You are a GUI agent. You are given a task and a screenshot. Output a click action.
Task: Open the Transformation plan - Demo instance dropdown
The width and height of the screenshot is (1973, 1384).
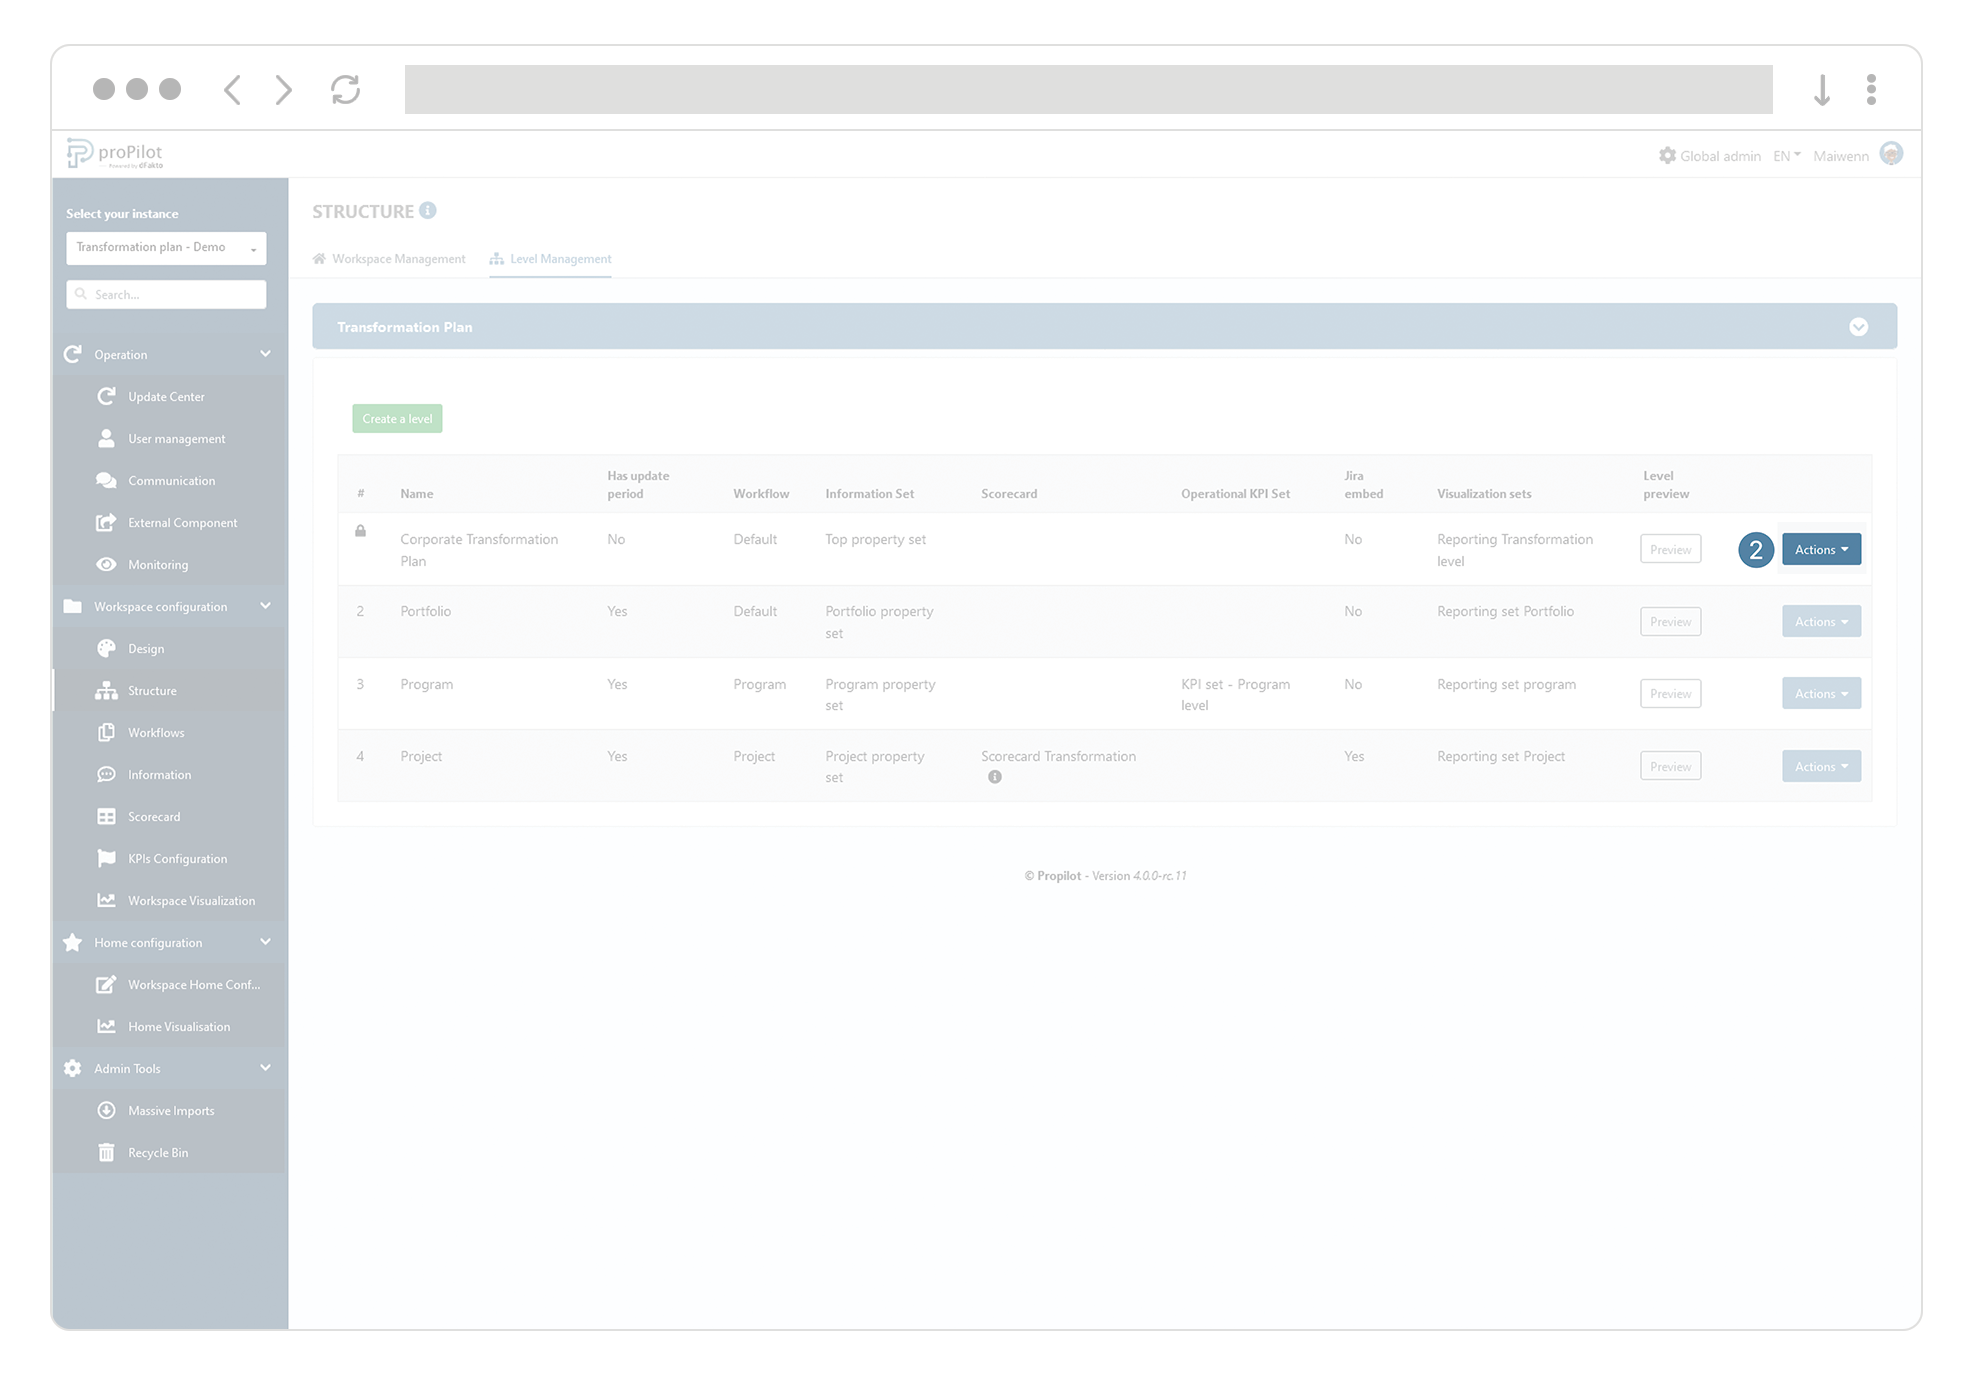click(x=165, y=247)
